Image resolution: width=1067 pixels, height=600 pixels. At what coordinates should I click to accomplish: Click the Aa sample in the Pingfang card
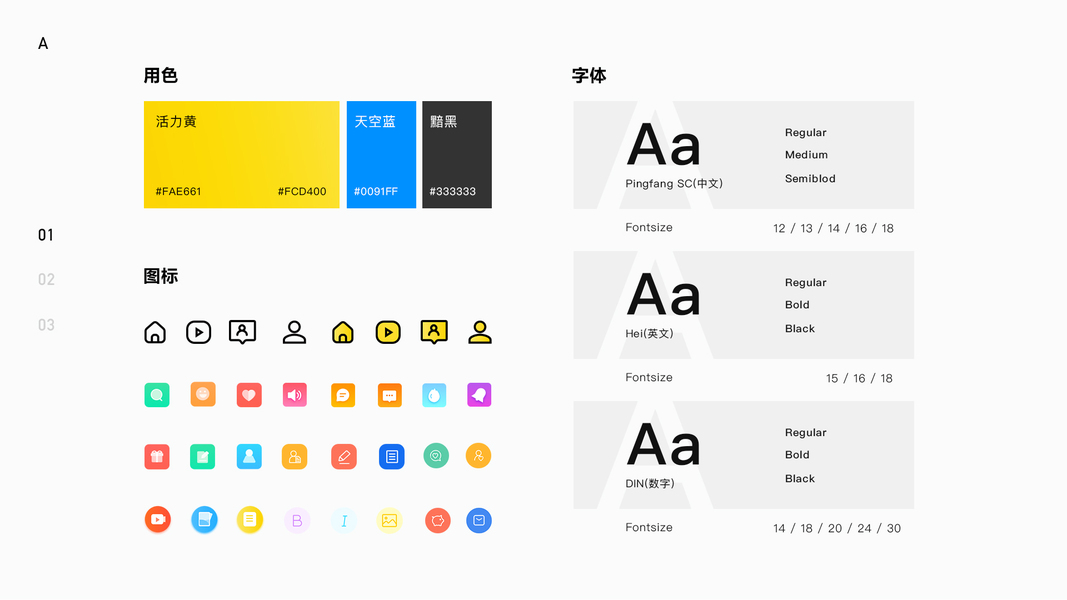pyautogui.click(x=663, y=145)
